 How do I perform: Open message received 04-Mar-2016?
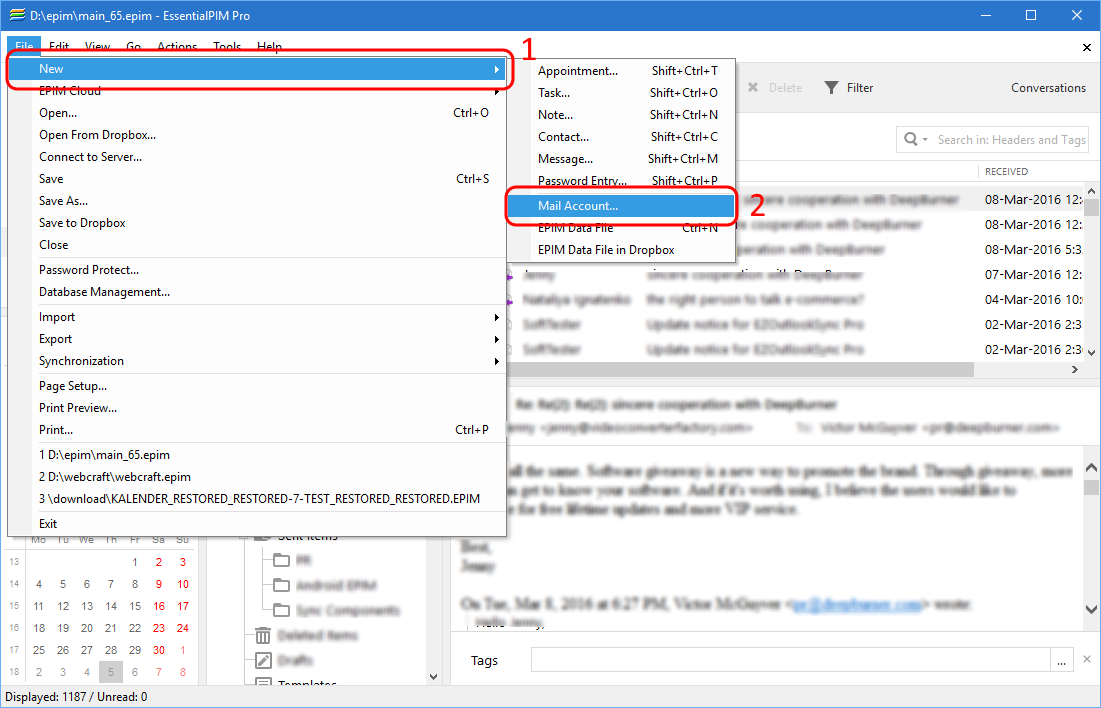click(x=795, y=300)
